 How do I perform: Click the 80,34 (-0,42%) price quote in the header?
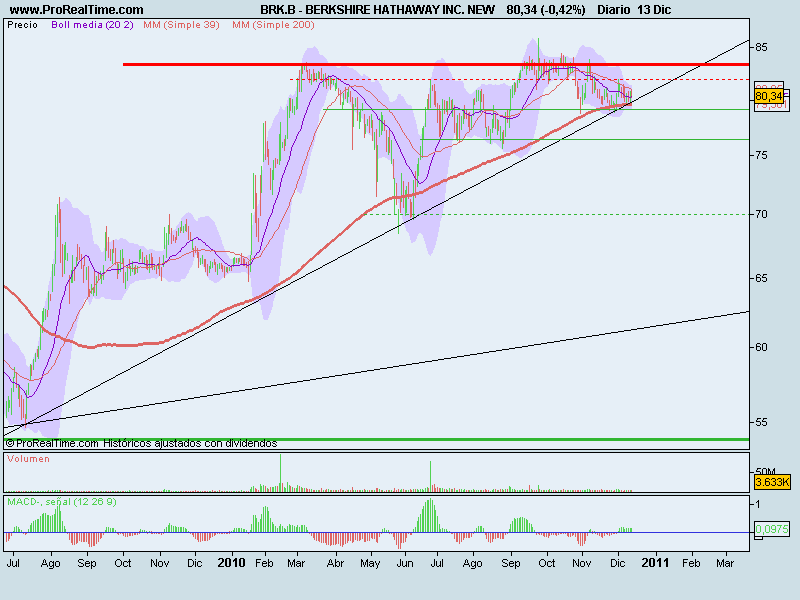point(546,10)
